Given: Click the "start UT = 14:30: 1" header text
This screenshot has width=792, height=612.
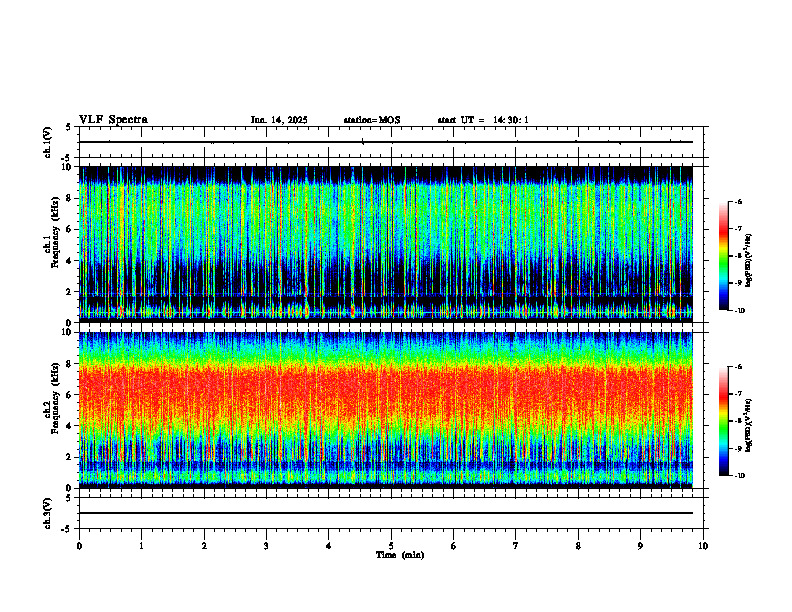Looking at the screenshot, I should pos(483,120).
